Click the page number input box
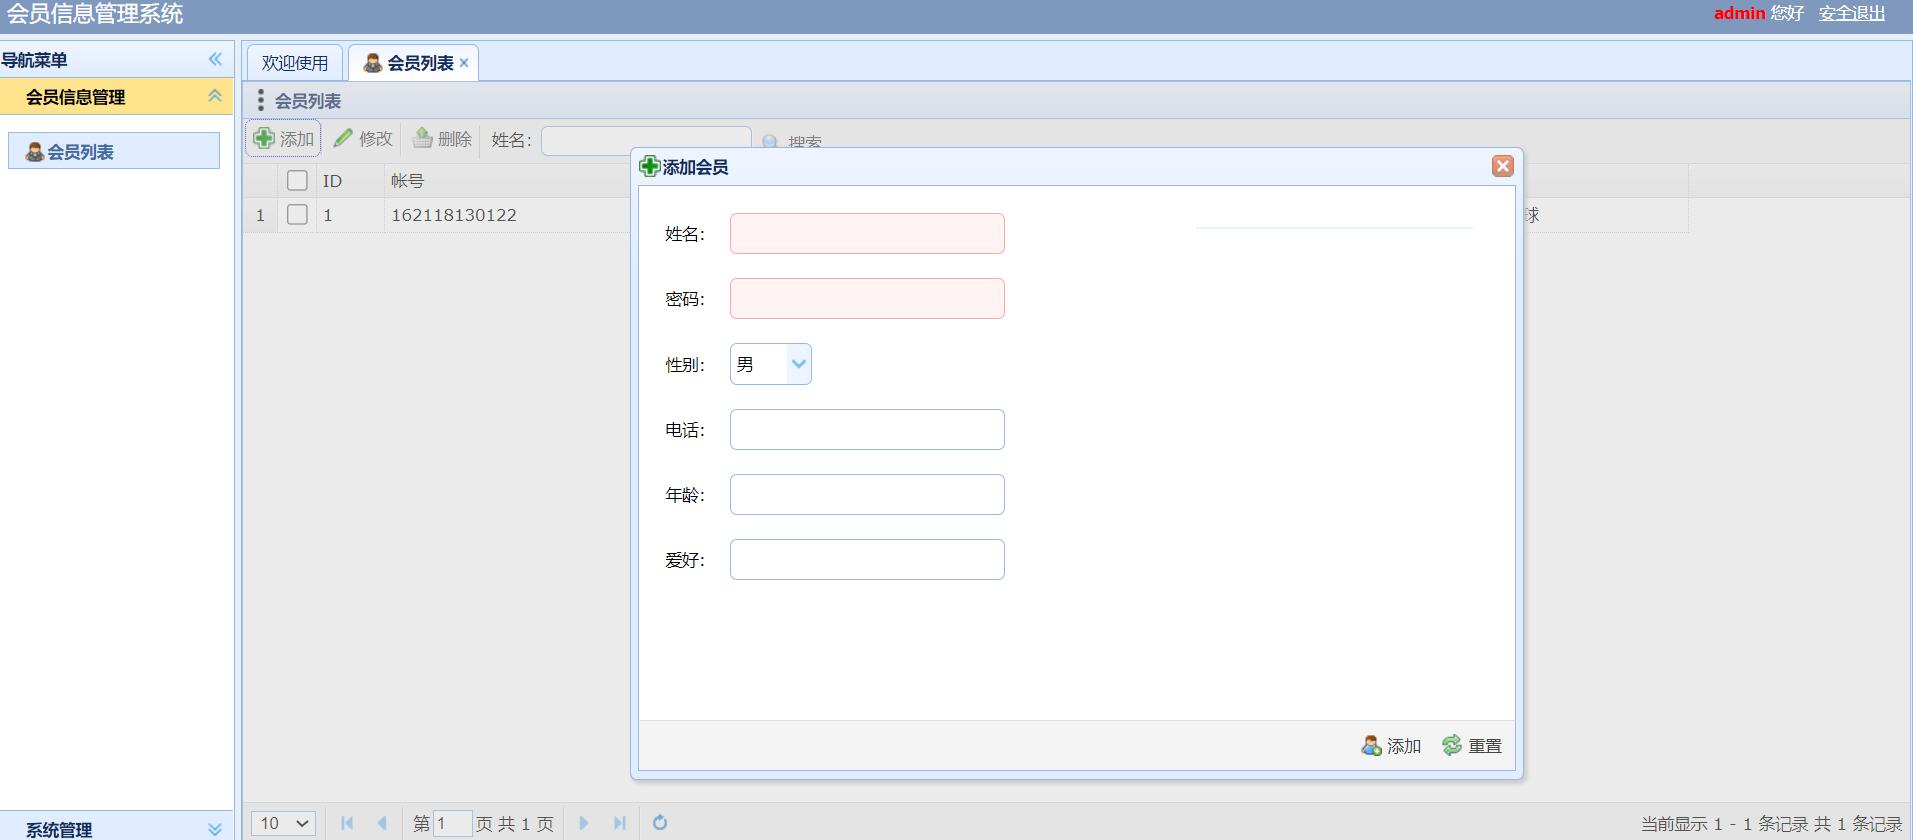This screenshot has width=1913, height=840. click(452, 823)
